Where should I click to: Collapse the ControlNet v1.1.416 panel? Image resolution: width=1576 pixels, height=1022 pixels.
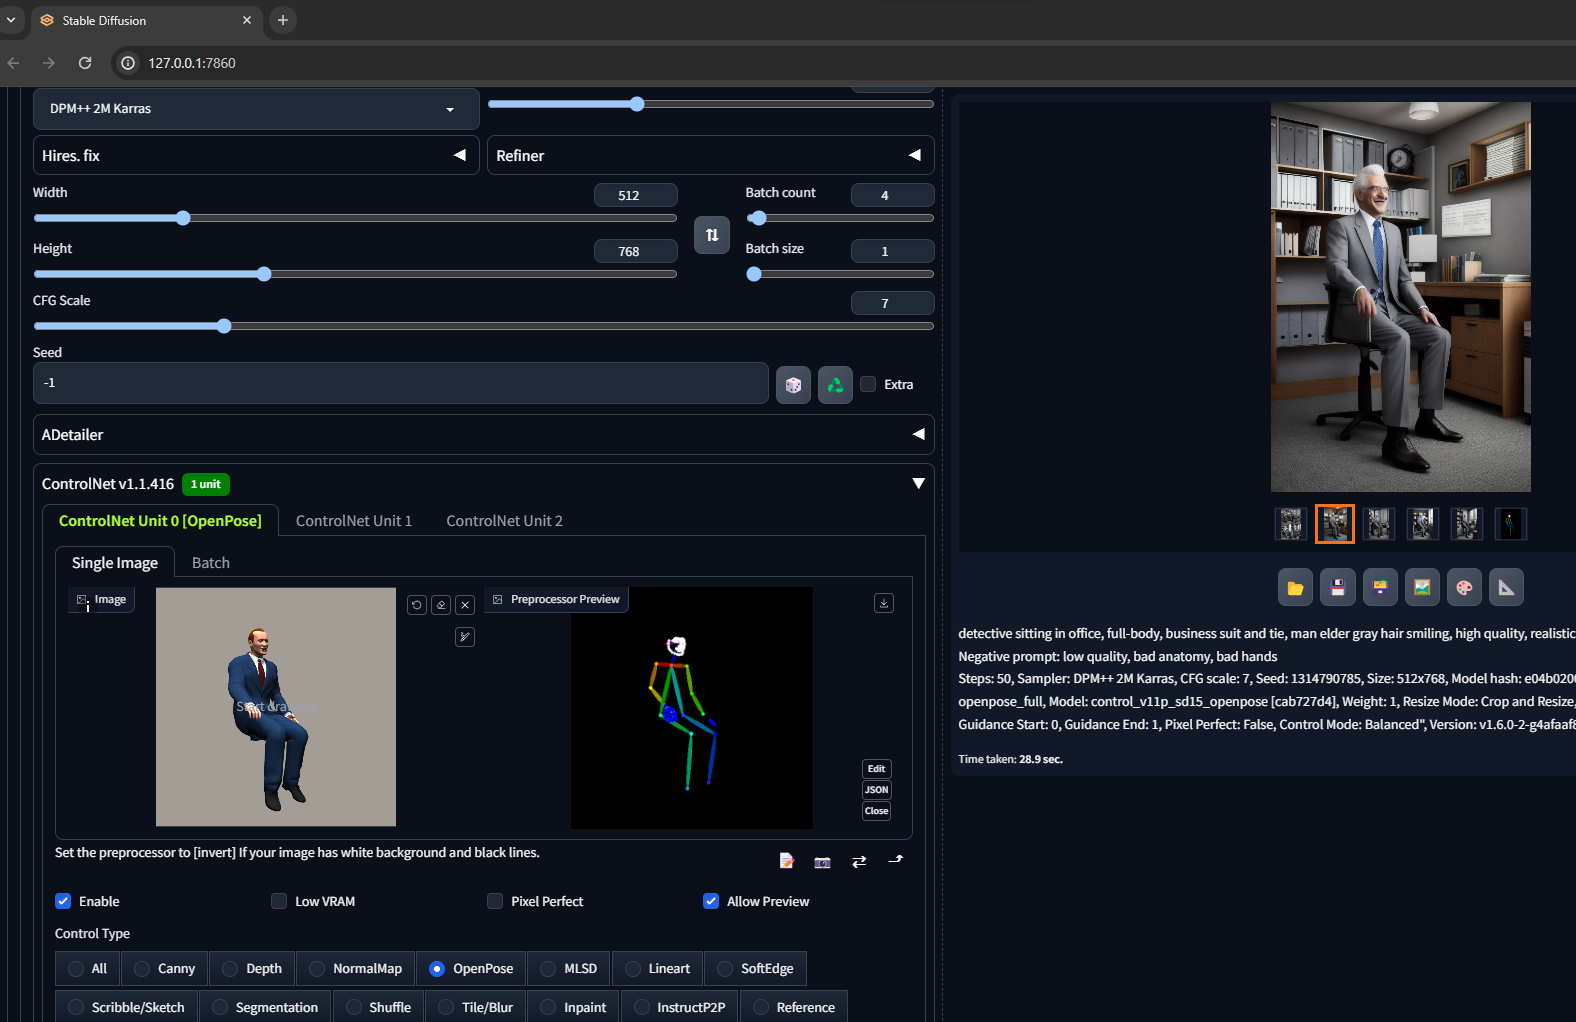[x=918, y=484]
